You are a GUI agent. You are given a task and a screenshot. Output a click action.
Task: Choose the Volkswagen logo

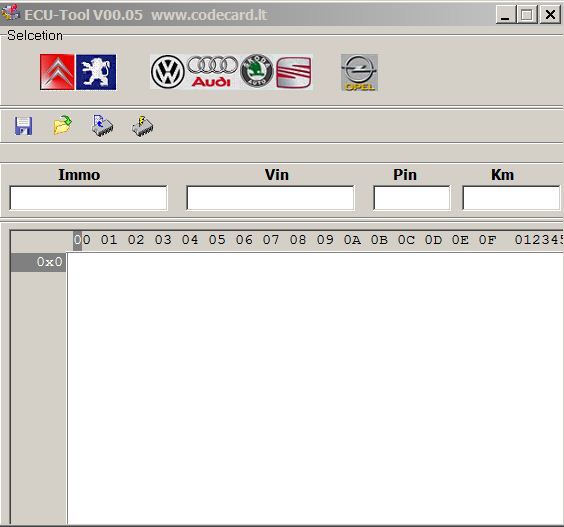tap(168, 72)
